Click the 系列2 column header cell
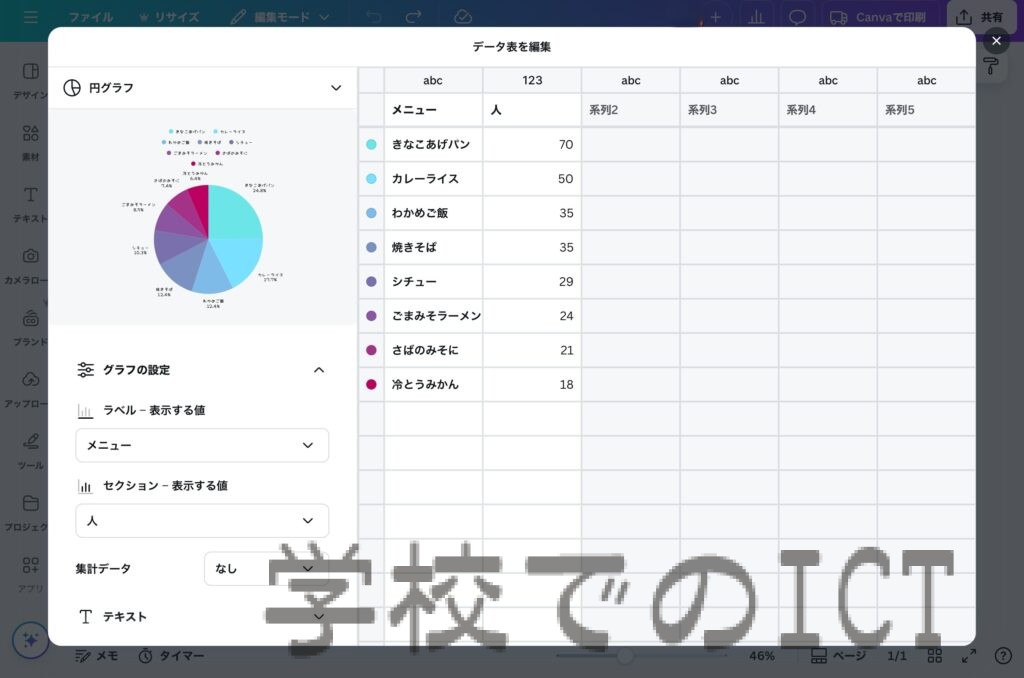 click(x=630, y=111)
